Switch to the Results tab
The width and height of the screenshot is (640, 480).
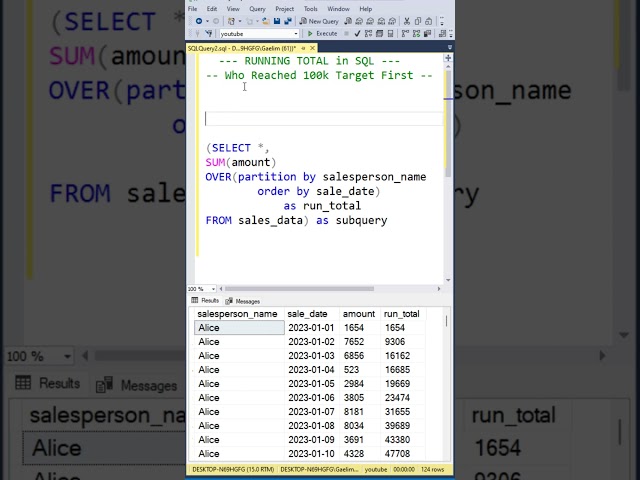coord(205,301)
